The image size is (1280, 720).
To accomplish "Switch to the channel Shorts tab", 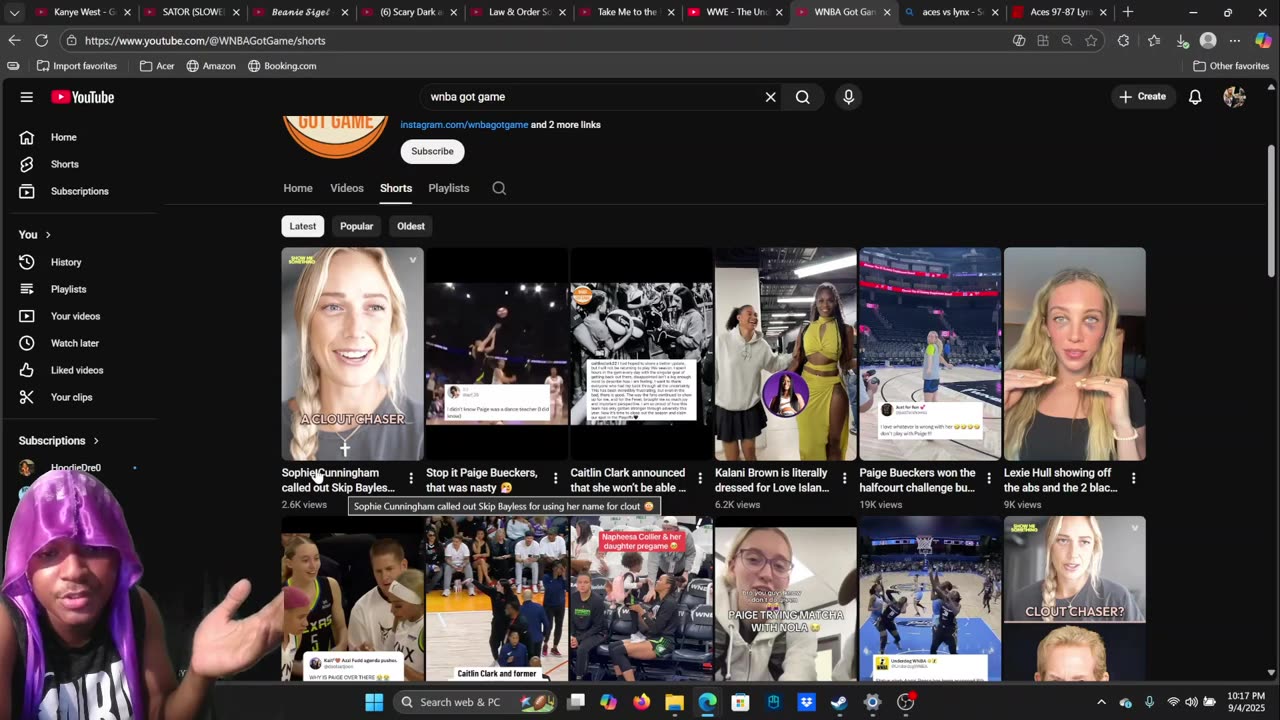I will pyautogui.click(x=396, y=188).
